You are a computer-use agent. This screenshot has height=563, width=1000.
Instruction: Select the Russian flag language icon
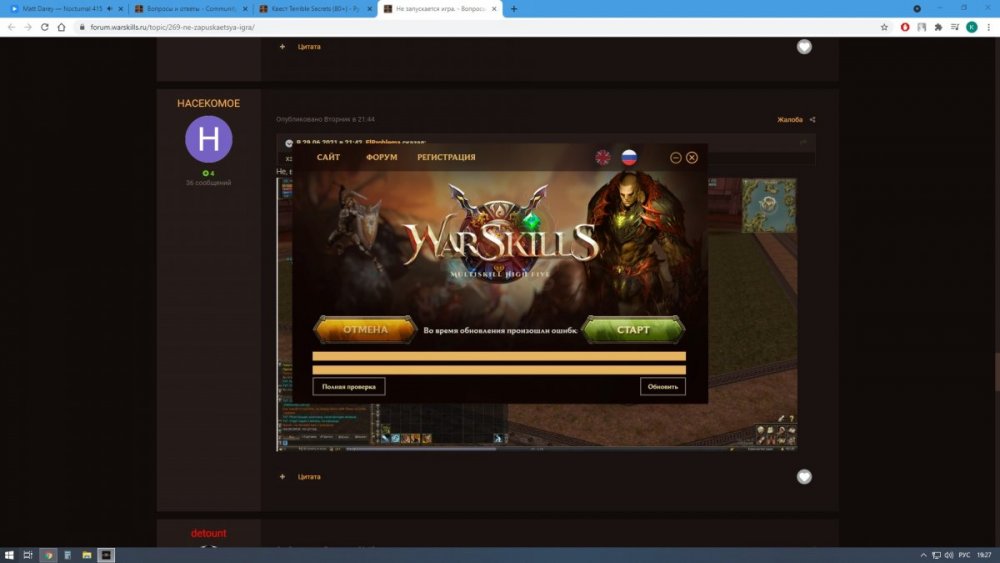click(629, 157)
